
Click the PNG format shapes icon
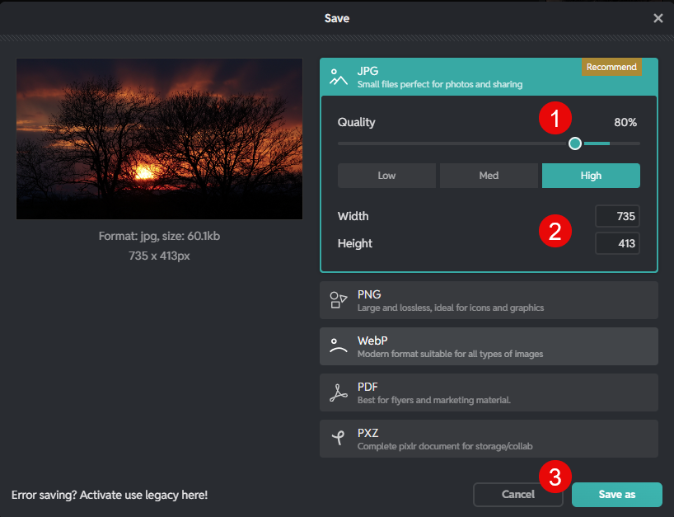(338, 300)
